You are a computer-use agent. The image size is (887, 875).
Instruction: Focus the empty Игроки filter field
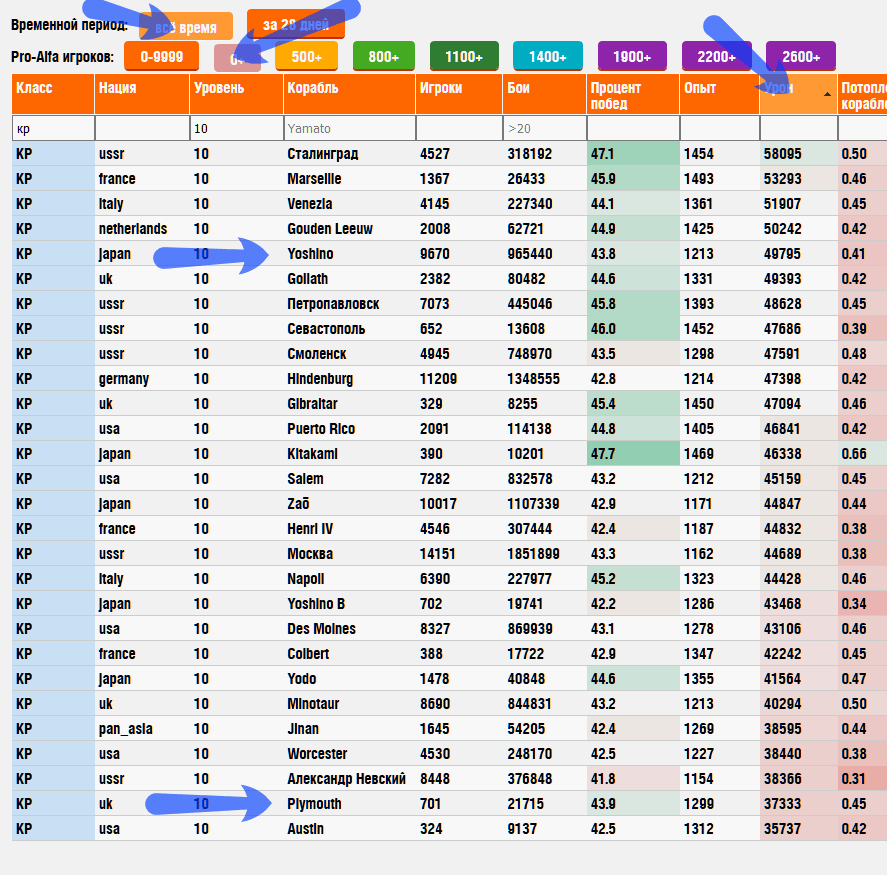(x=459, y=128)
